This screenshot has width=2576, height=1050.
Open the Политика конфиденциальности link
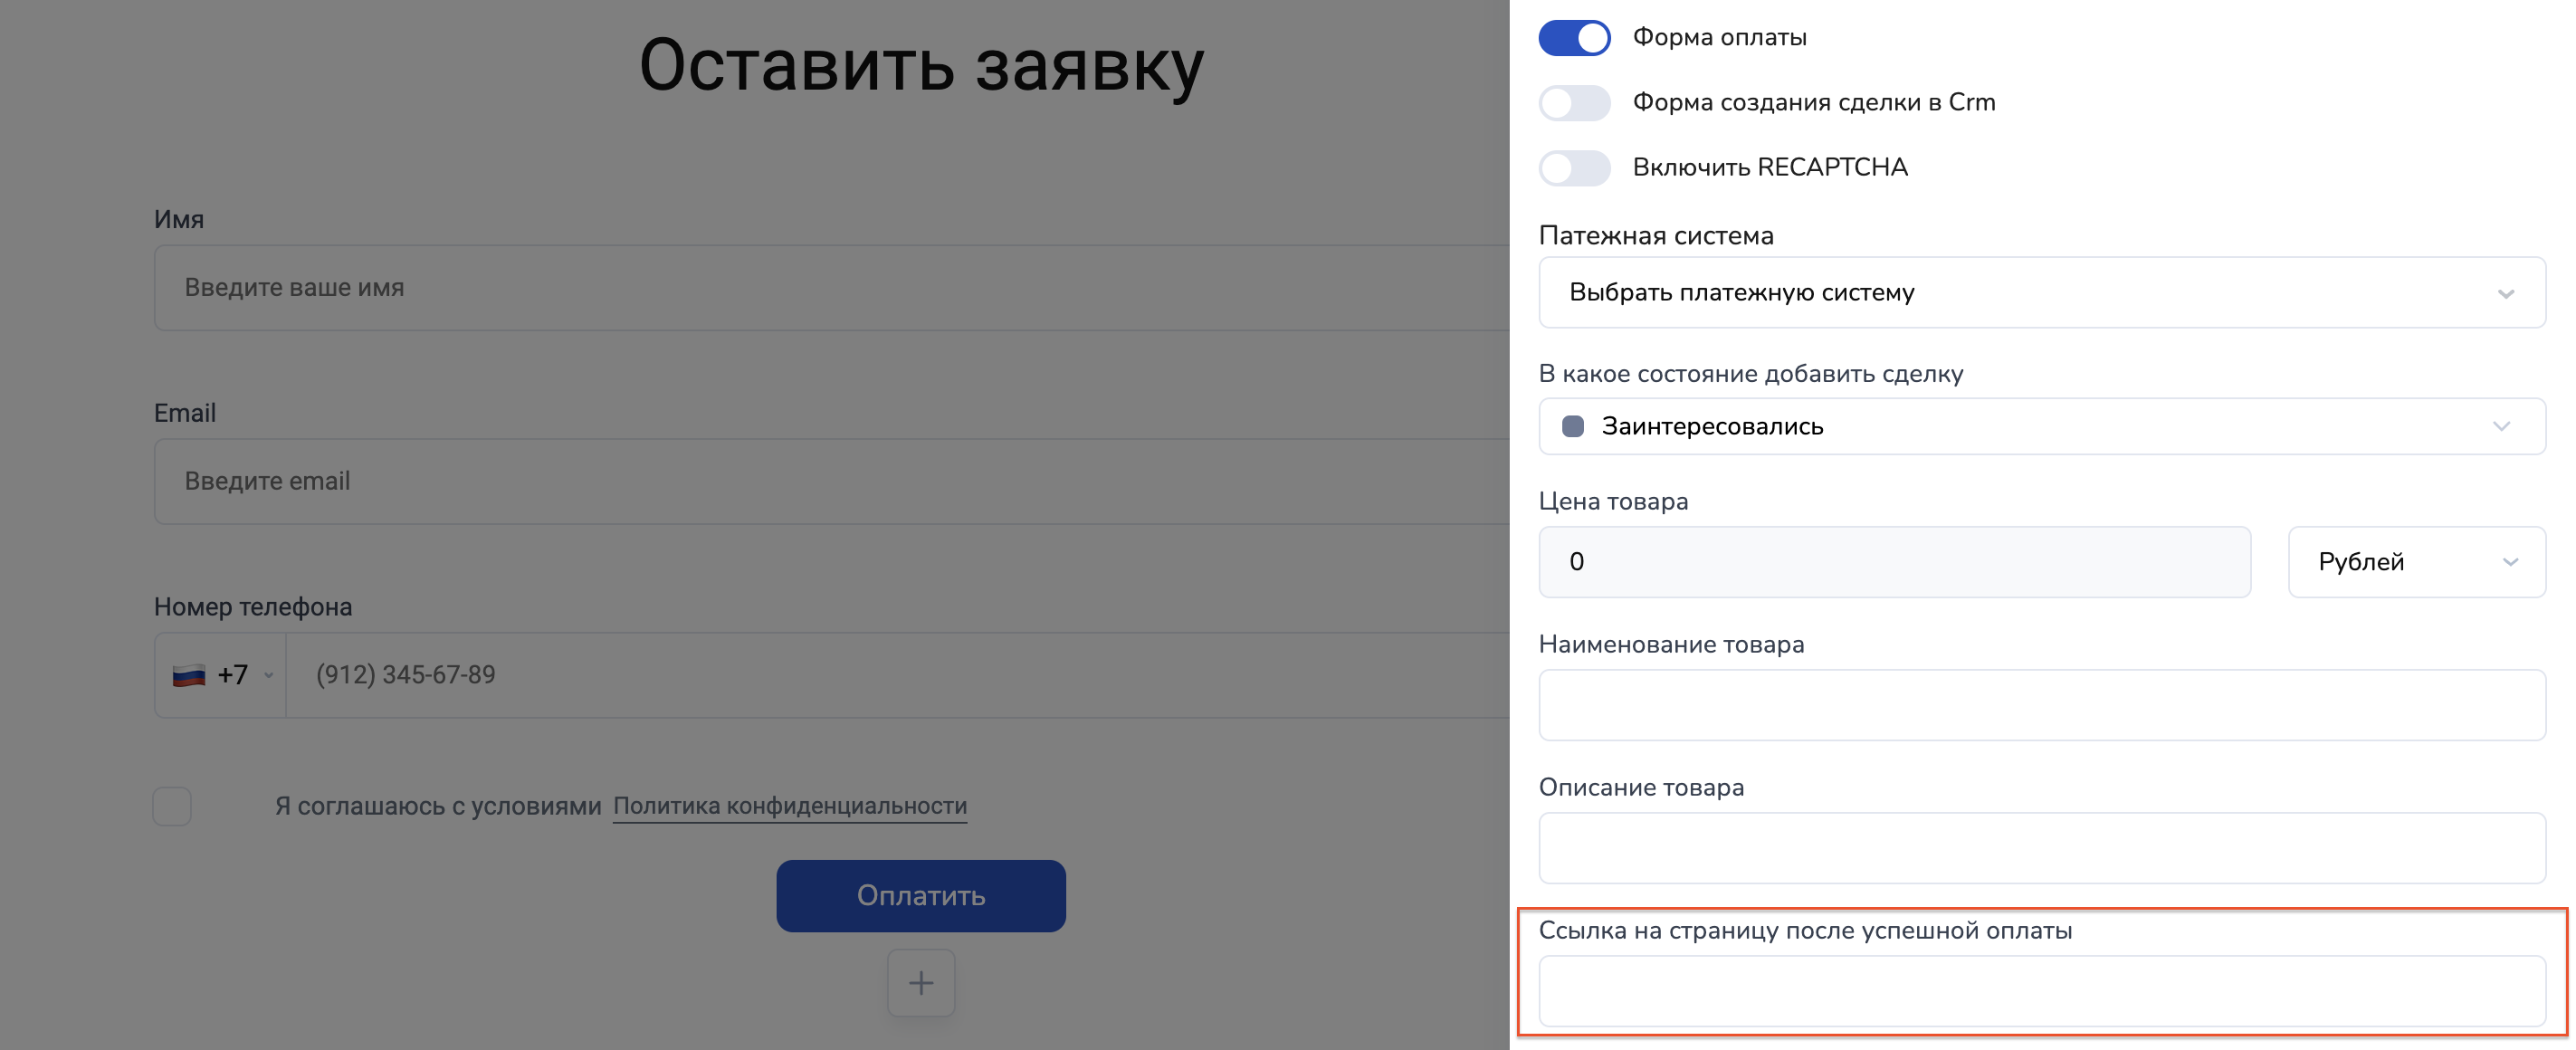click(789, 806)
